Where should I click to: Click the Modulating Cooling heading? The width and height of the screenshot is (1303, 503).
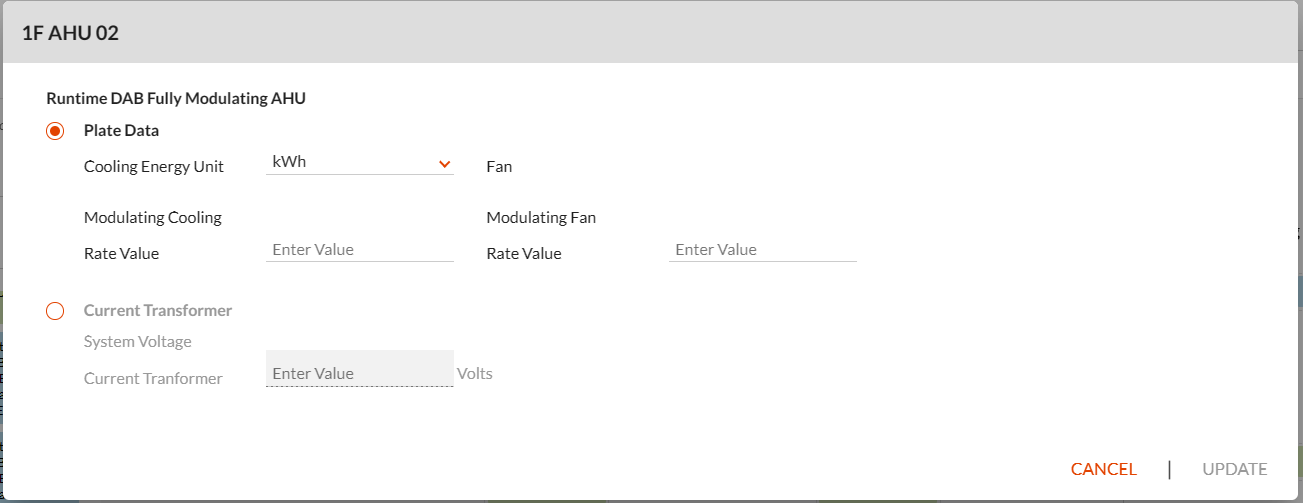pyautogui.click(x=153, y=217)
